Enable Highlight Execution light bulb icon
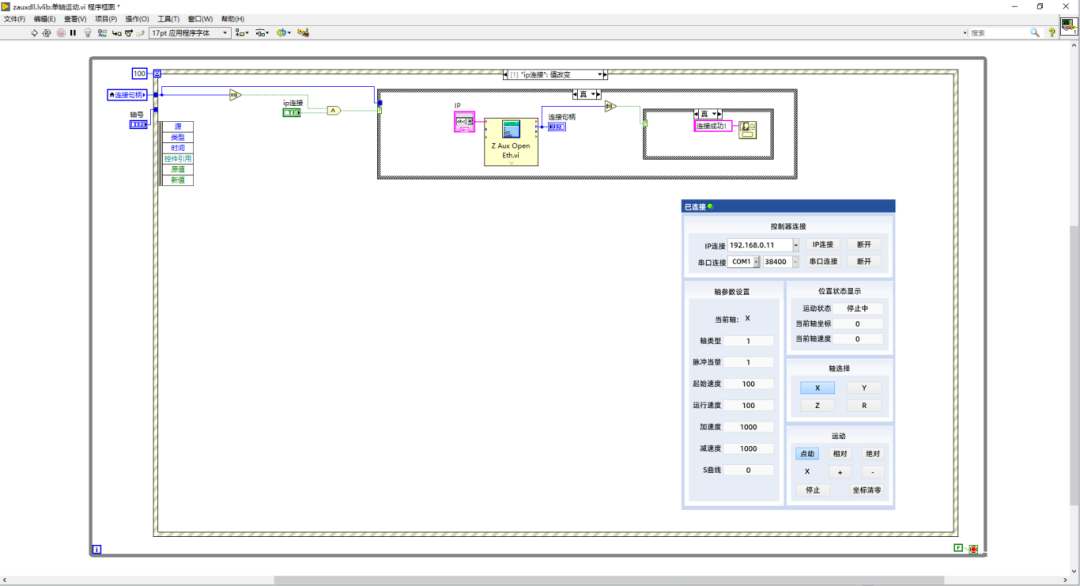 click(x=86, y=32)
